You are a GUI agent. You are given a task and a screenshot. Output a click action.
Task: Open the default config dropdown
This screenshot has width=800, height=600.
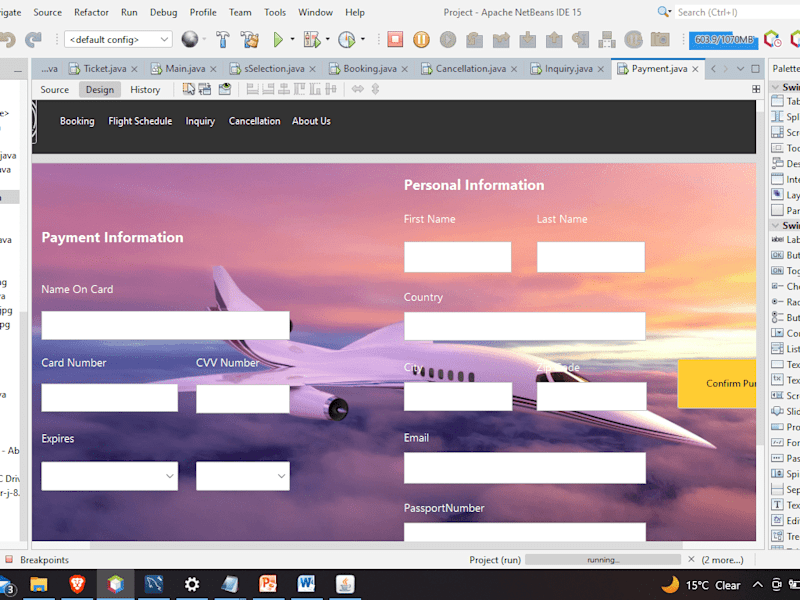point(118,39)
